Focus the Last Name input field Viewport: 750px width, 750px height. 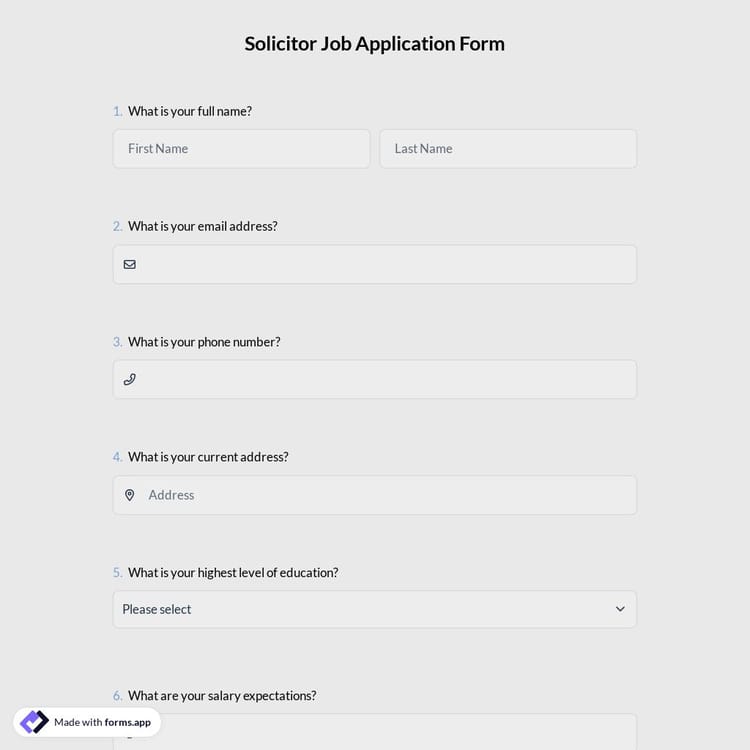pos(508,149)
